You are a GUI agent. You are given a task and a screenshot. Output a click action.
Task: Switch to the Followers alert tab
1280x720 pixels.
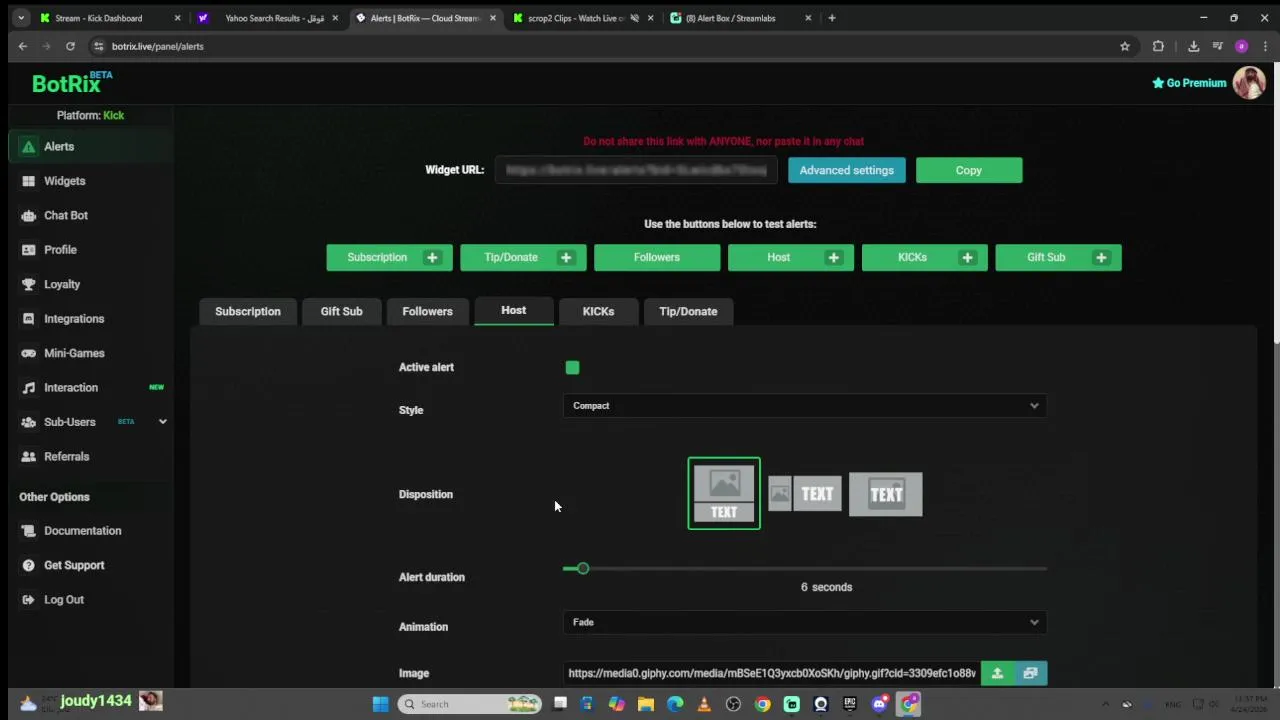click(427, 312)
